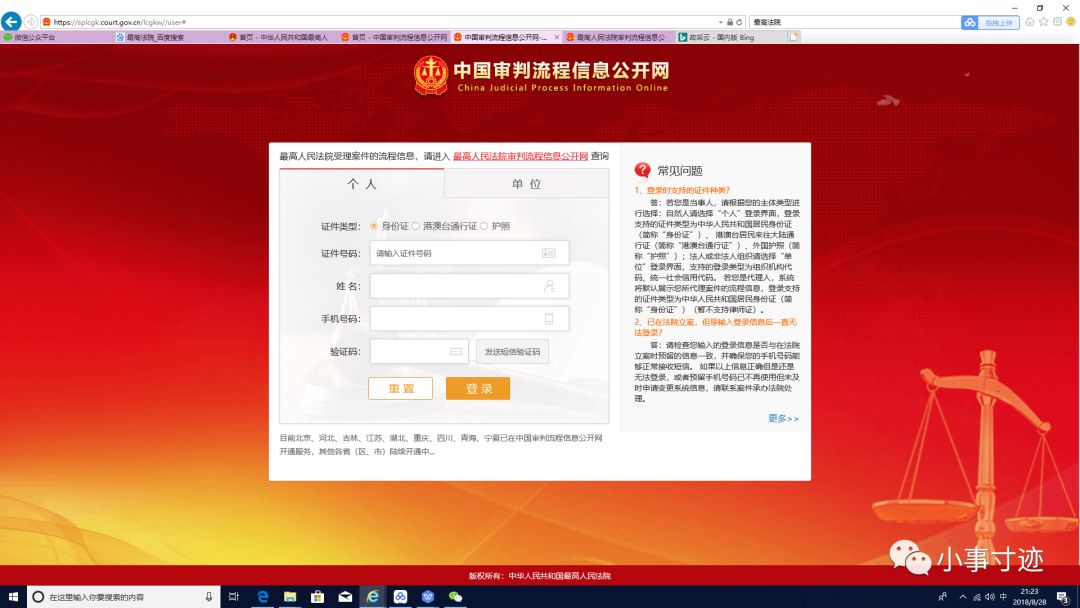This screenshot has height=608, width=1080.
Task: Switch to the 首页 - 中华人民共和国最高人 tab
Action: coord(281,37)
